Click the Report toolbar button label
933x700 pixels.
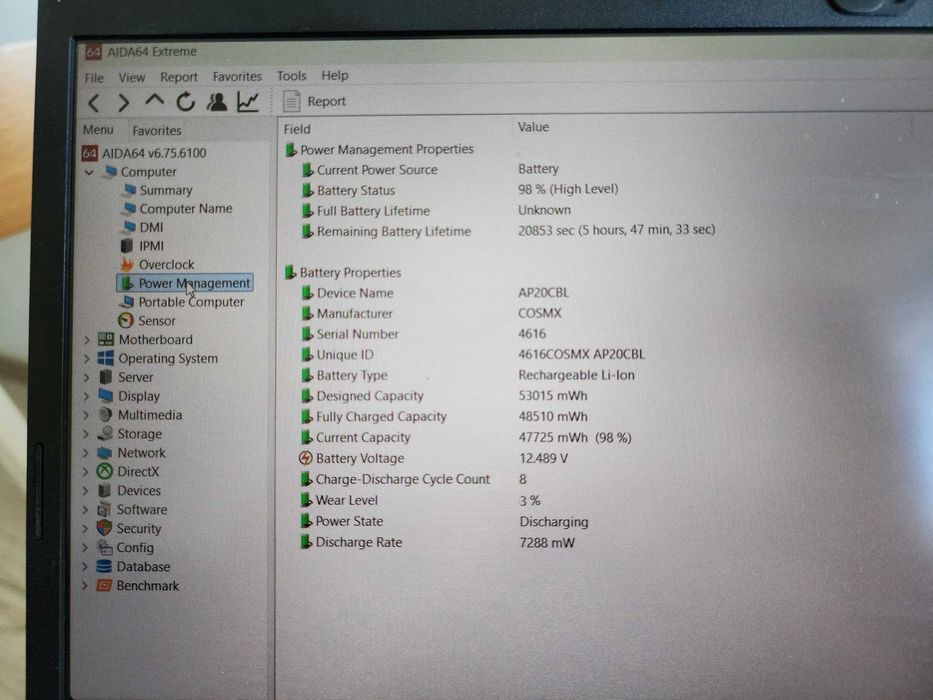(x=326, y=101)
